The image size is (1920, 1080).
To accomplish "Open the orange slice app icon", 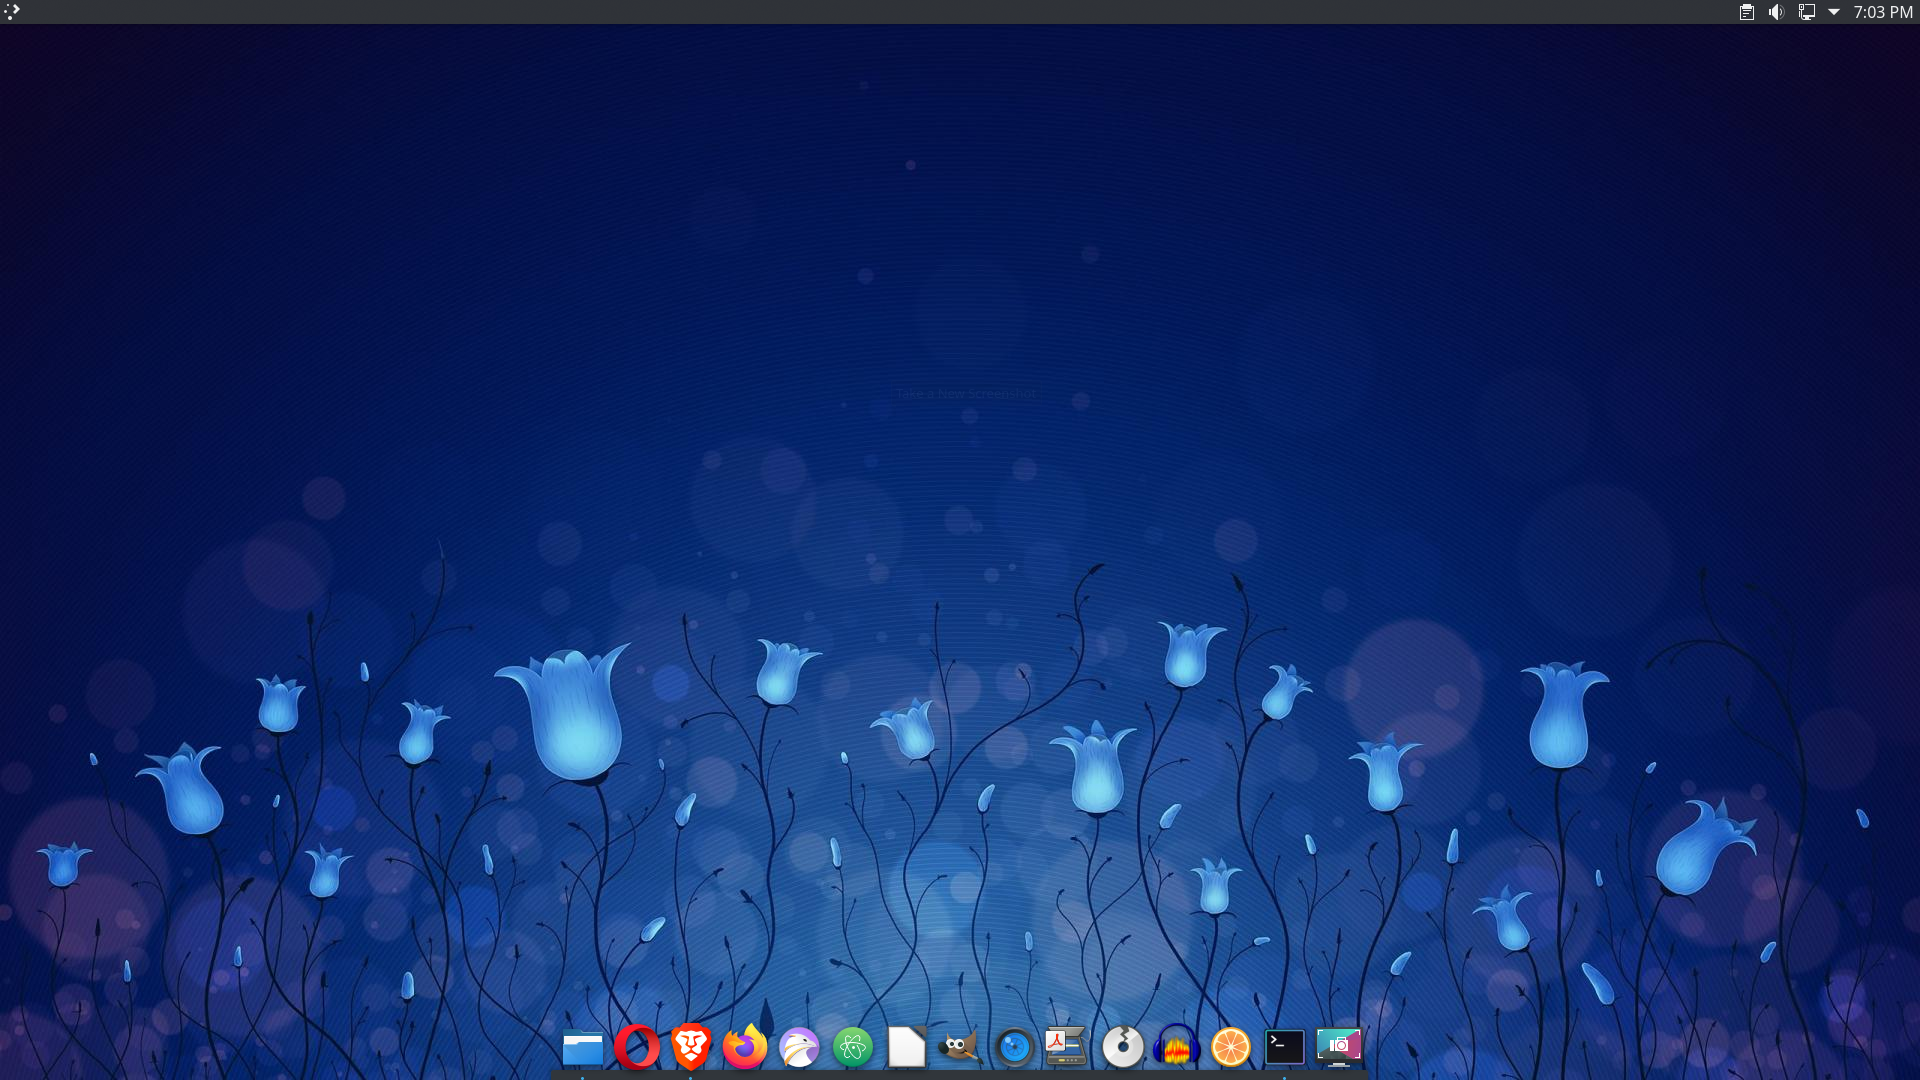I will click(1230, 1047).
